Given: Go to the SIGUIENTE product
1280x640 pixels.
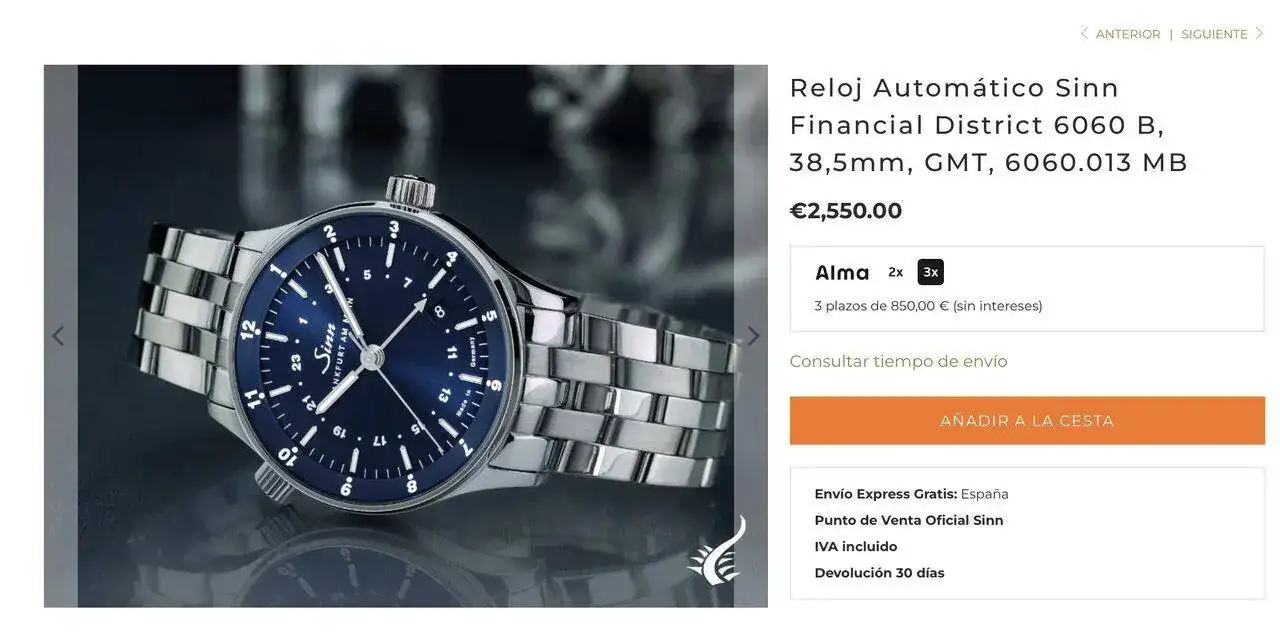Looking at the screenshot, I should pyautogui.click(x=1214, y=34).
